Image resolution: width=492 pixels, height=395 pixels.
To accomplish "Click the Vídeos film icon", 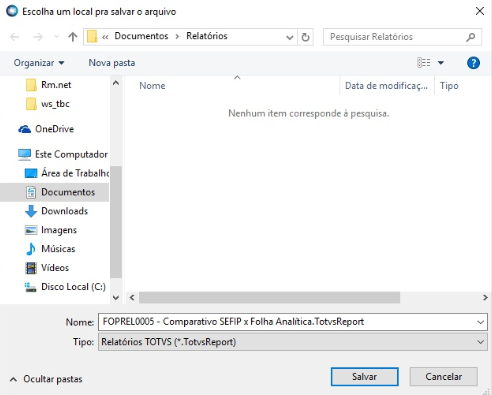I will (31, 268).
